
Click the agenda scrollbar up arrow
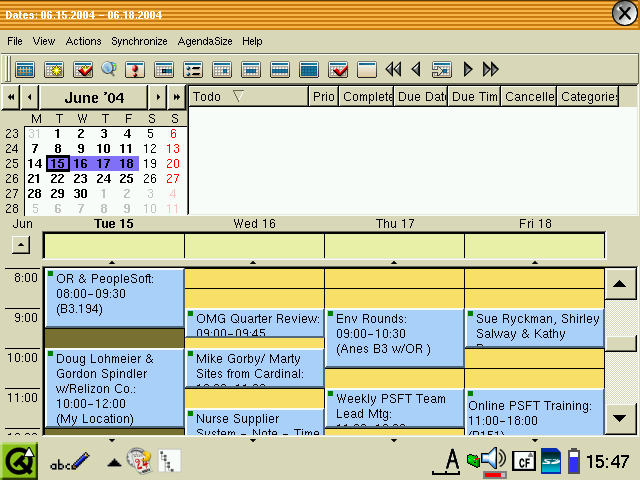[620, 284]
